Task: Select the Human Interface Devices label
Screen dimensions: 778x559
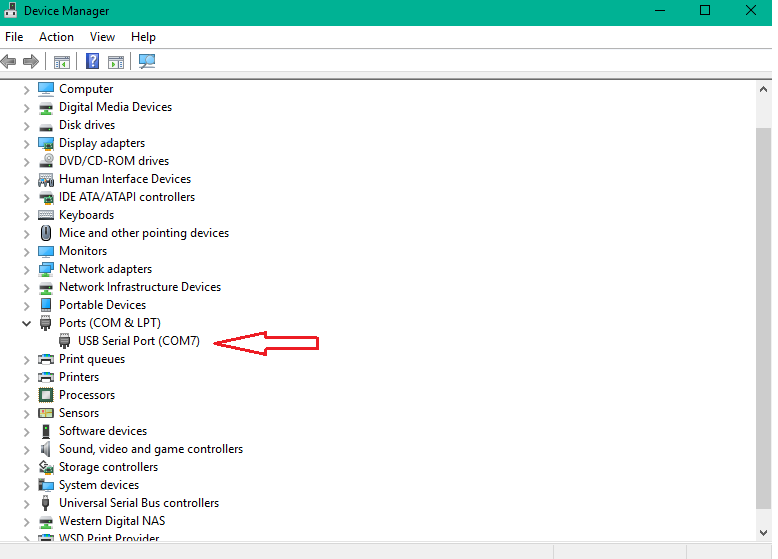Action: pos(125,179)
